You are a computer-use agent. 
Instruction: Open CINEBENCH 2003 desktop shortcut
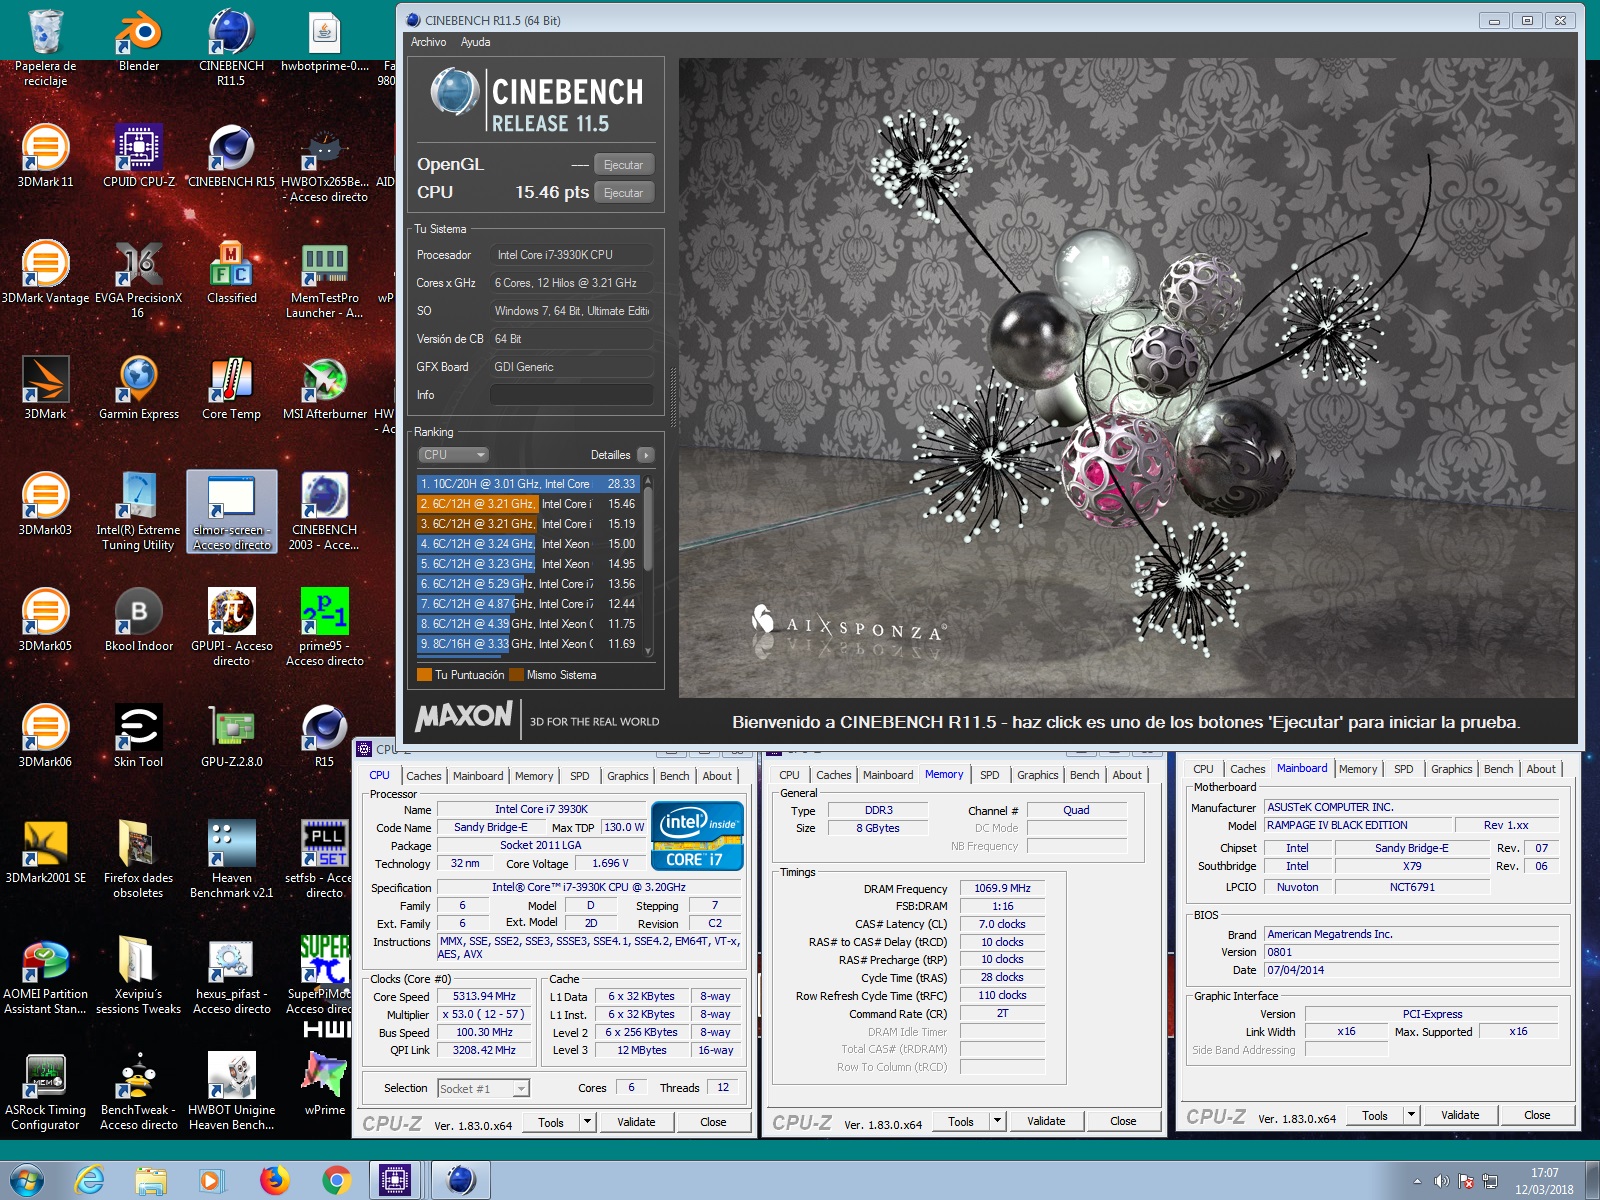(x=324, y=511)
